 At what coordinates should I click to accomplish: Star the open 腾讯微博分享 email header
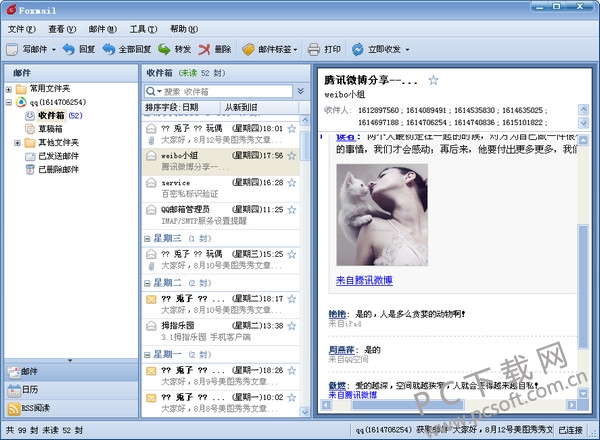point(433,80)
